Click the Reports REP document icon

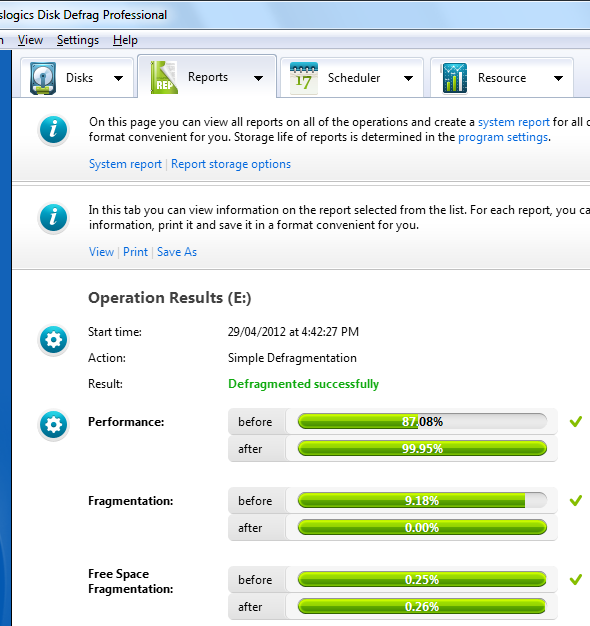(164, 77)
